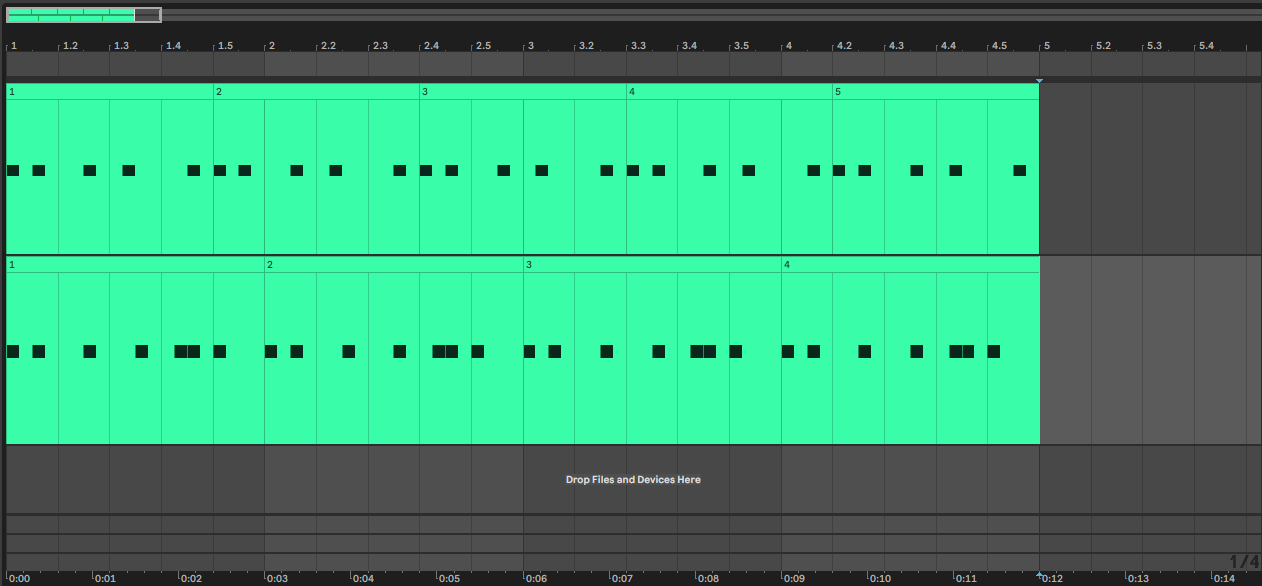This screenshot has width=1262, height=586.
Task: Click empty overview bar right of the thumbnail
Action: tap(700, 15)
